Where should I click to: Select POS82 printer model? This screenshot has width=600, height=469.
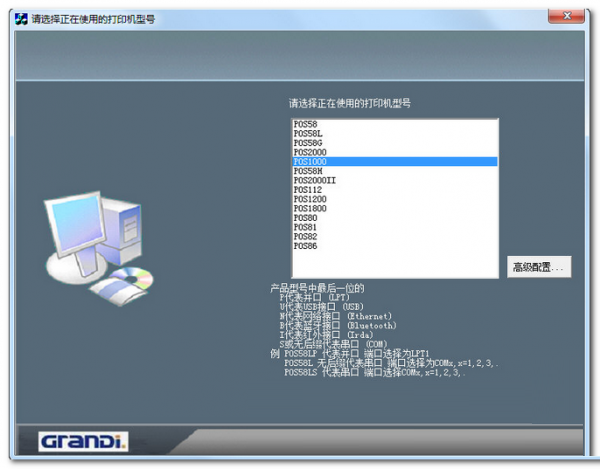coord(306,236)
